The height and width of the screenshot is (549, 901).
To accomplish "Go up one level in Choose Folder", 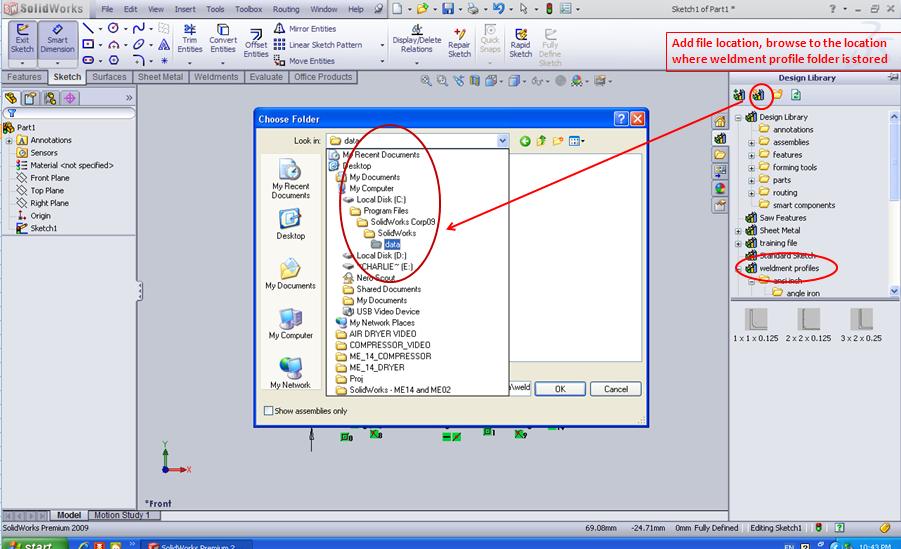I will click(541, 141).
